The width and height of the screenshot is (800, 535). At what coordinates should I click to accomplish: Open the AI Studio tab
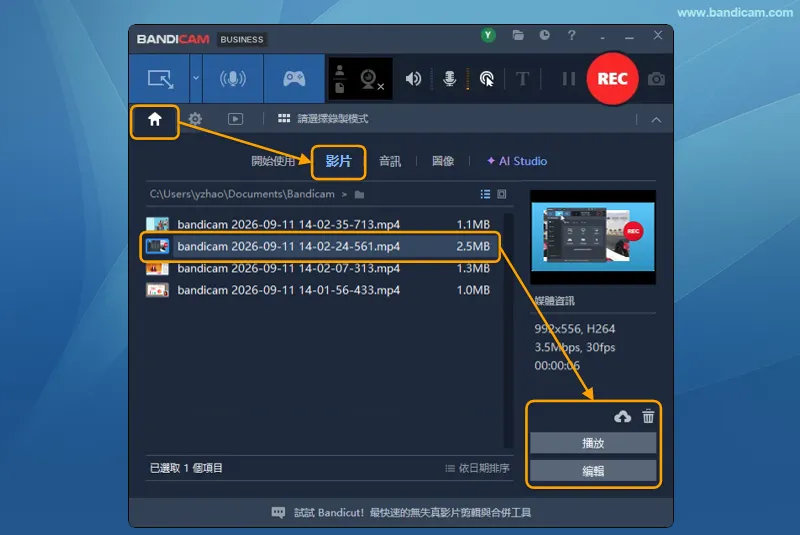click(517, 161)
